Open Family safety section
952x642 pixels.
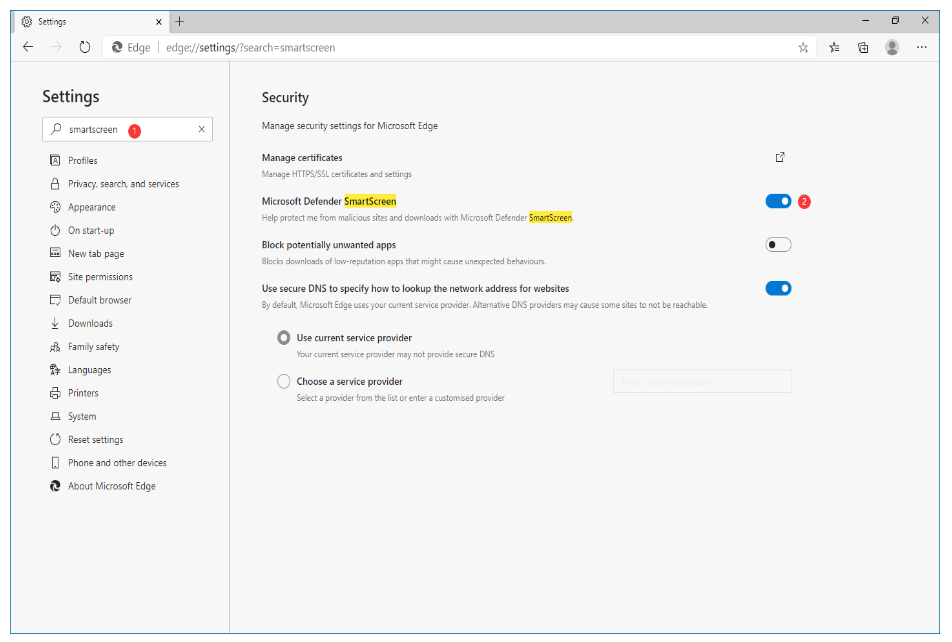click(x=94, y=346)
